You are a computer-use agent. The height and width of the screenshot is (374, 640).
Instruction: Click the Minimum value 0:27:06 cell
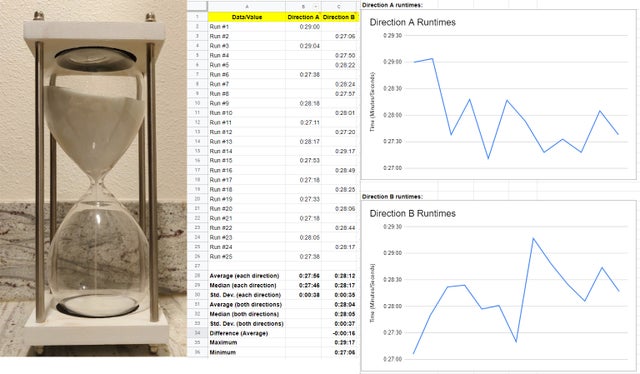(x=339, y=352)
